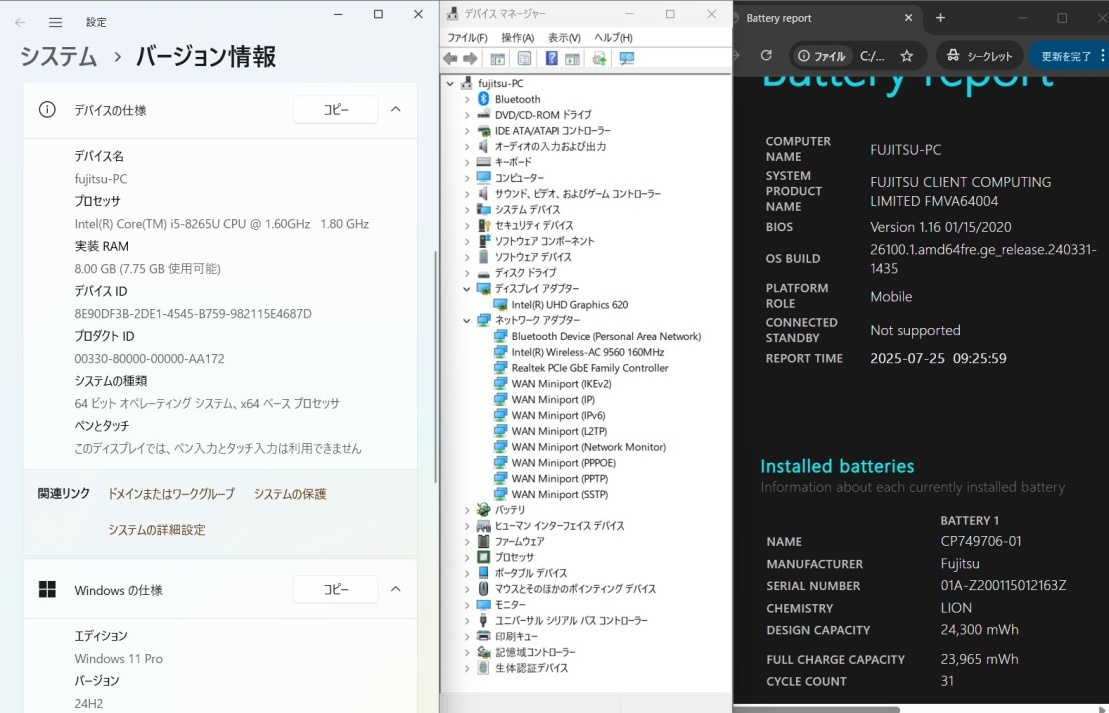Select Bluetooth Device (Personal Area Network)
1109x713 pixels.
click(x=606, y=337)
